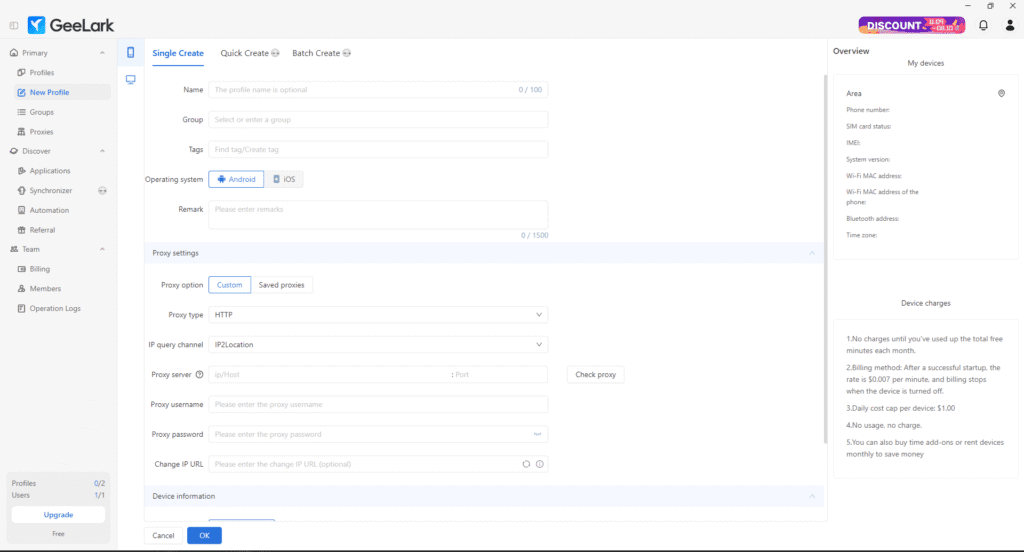This screenshot has width=1024, height=552.
Task: Switch to the Quick Create tab
Action: pos(249,53)
